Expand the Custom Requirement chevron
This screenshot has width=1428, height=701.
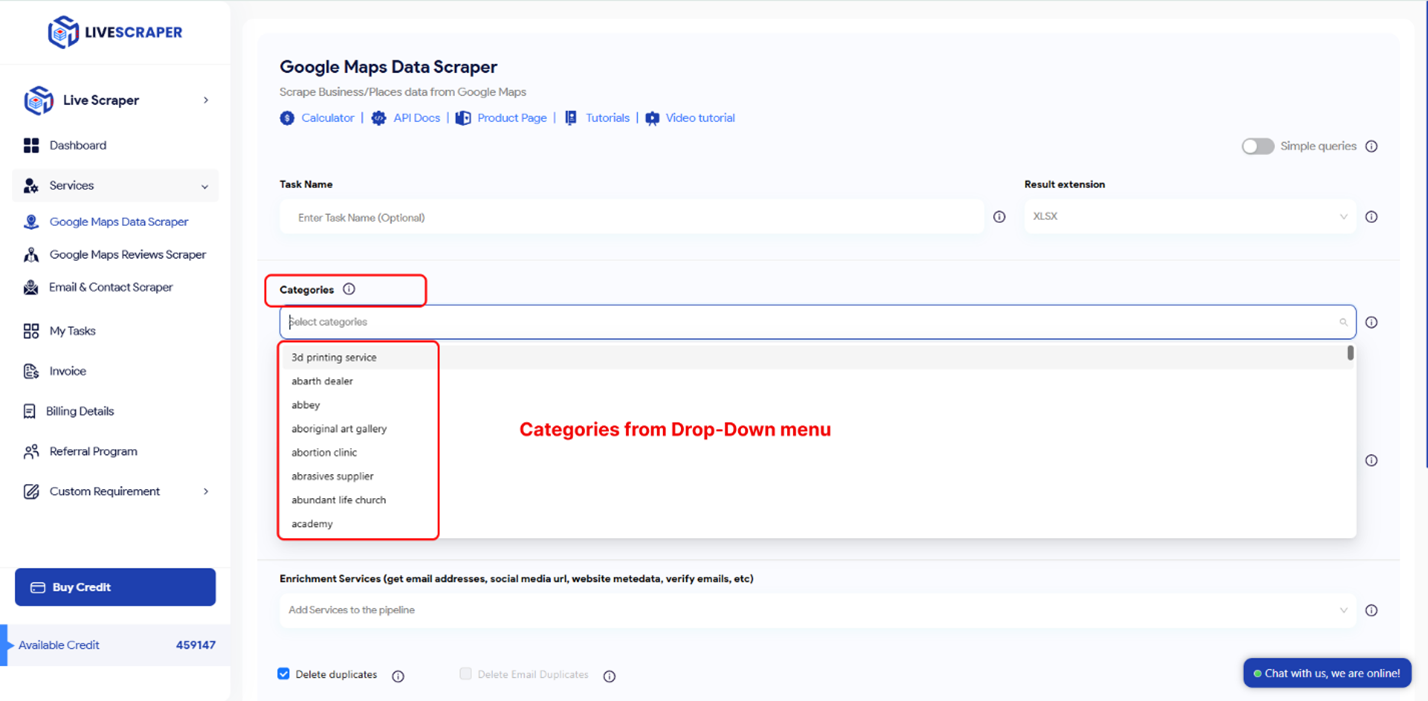point(206,491)
